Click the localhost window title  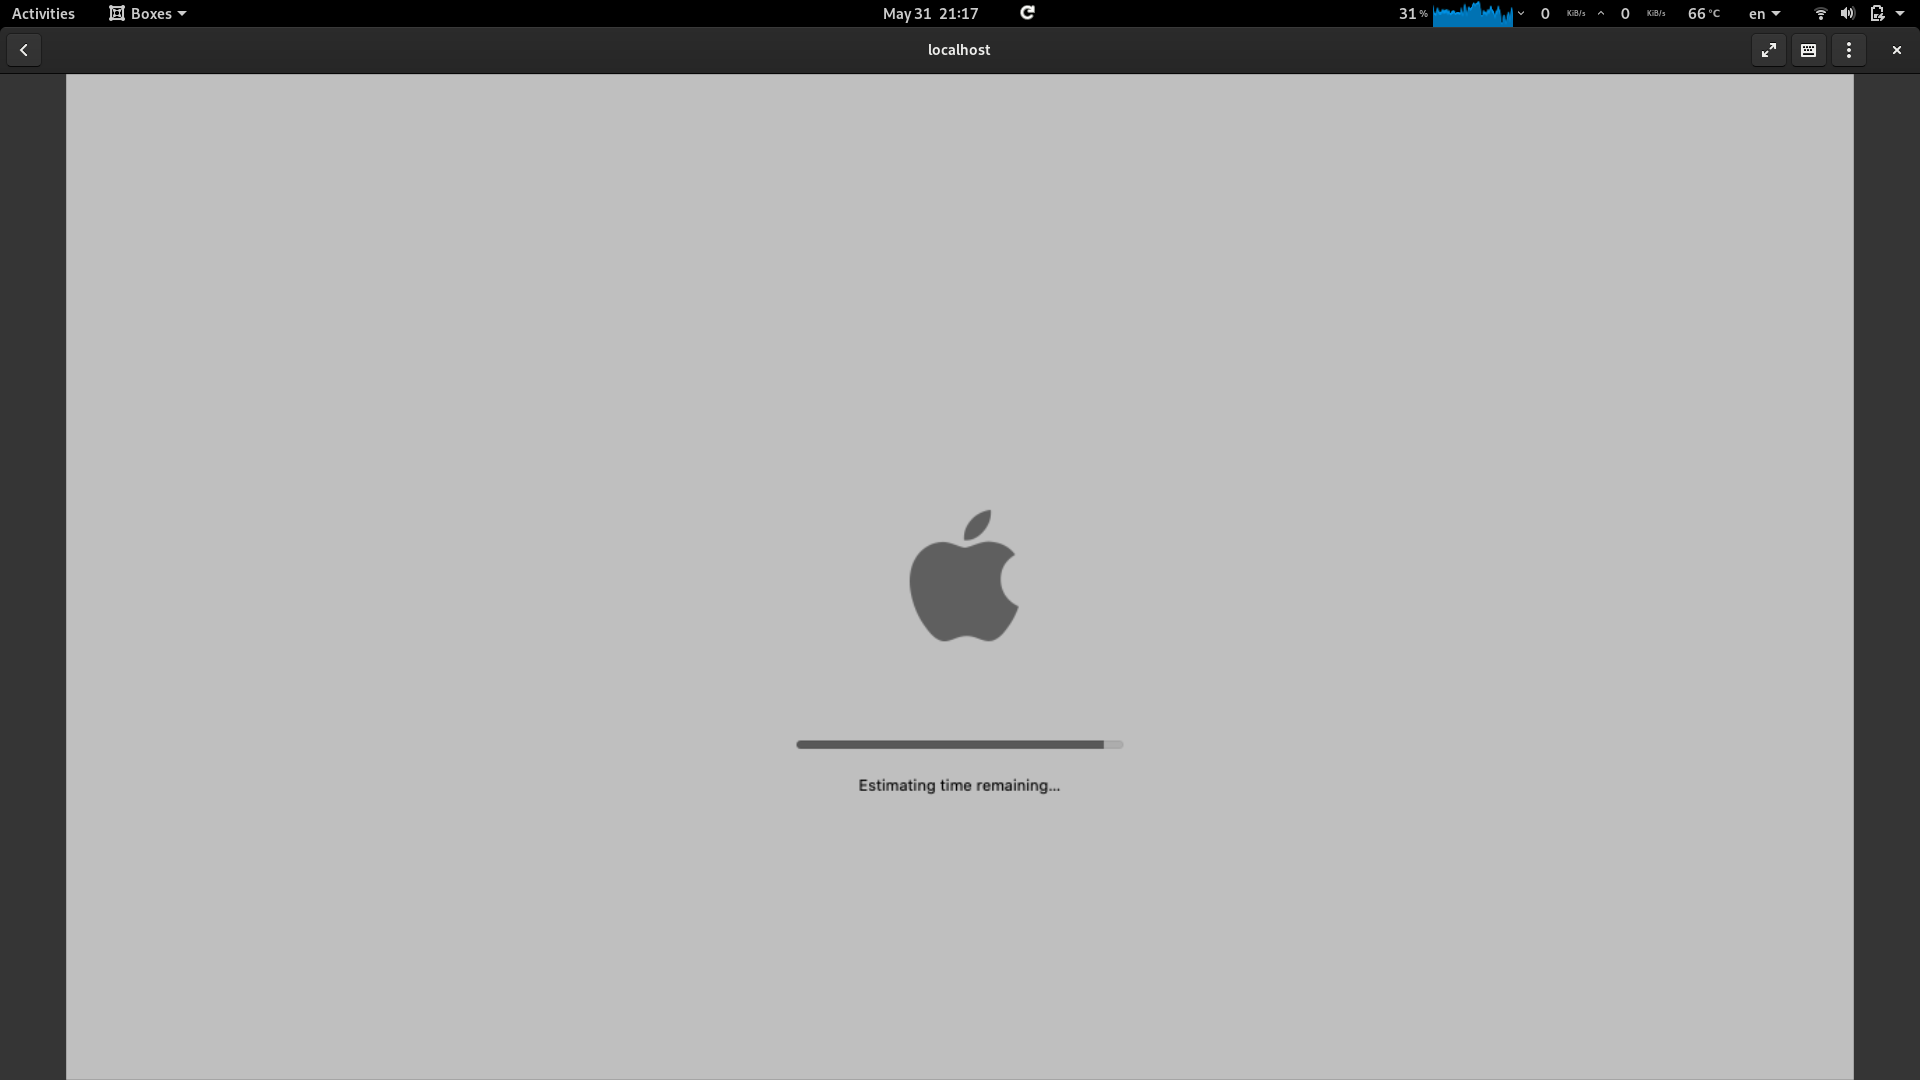coord(958,49)
